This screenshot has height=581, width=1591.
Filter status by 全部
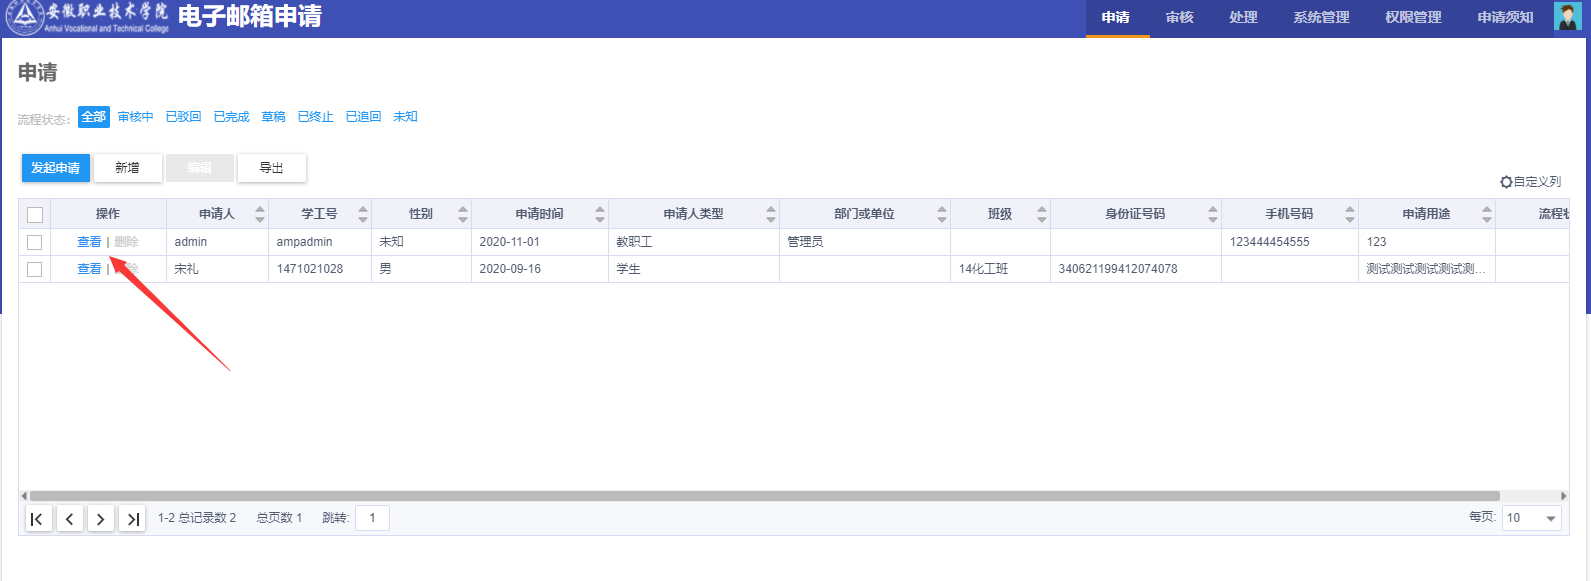[x=94, y=117]
